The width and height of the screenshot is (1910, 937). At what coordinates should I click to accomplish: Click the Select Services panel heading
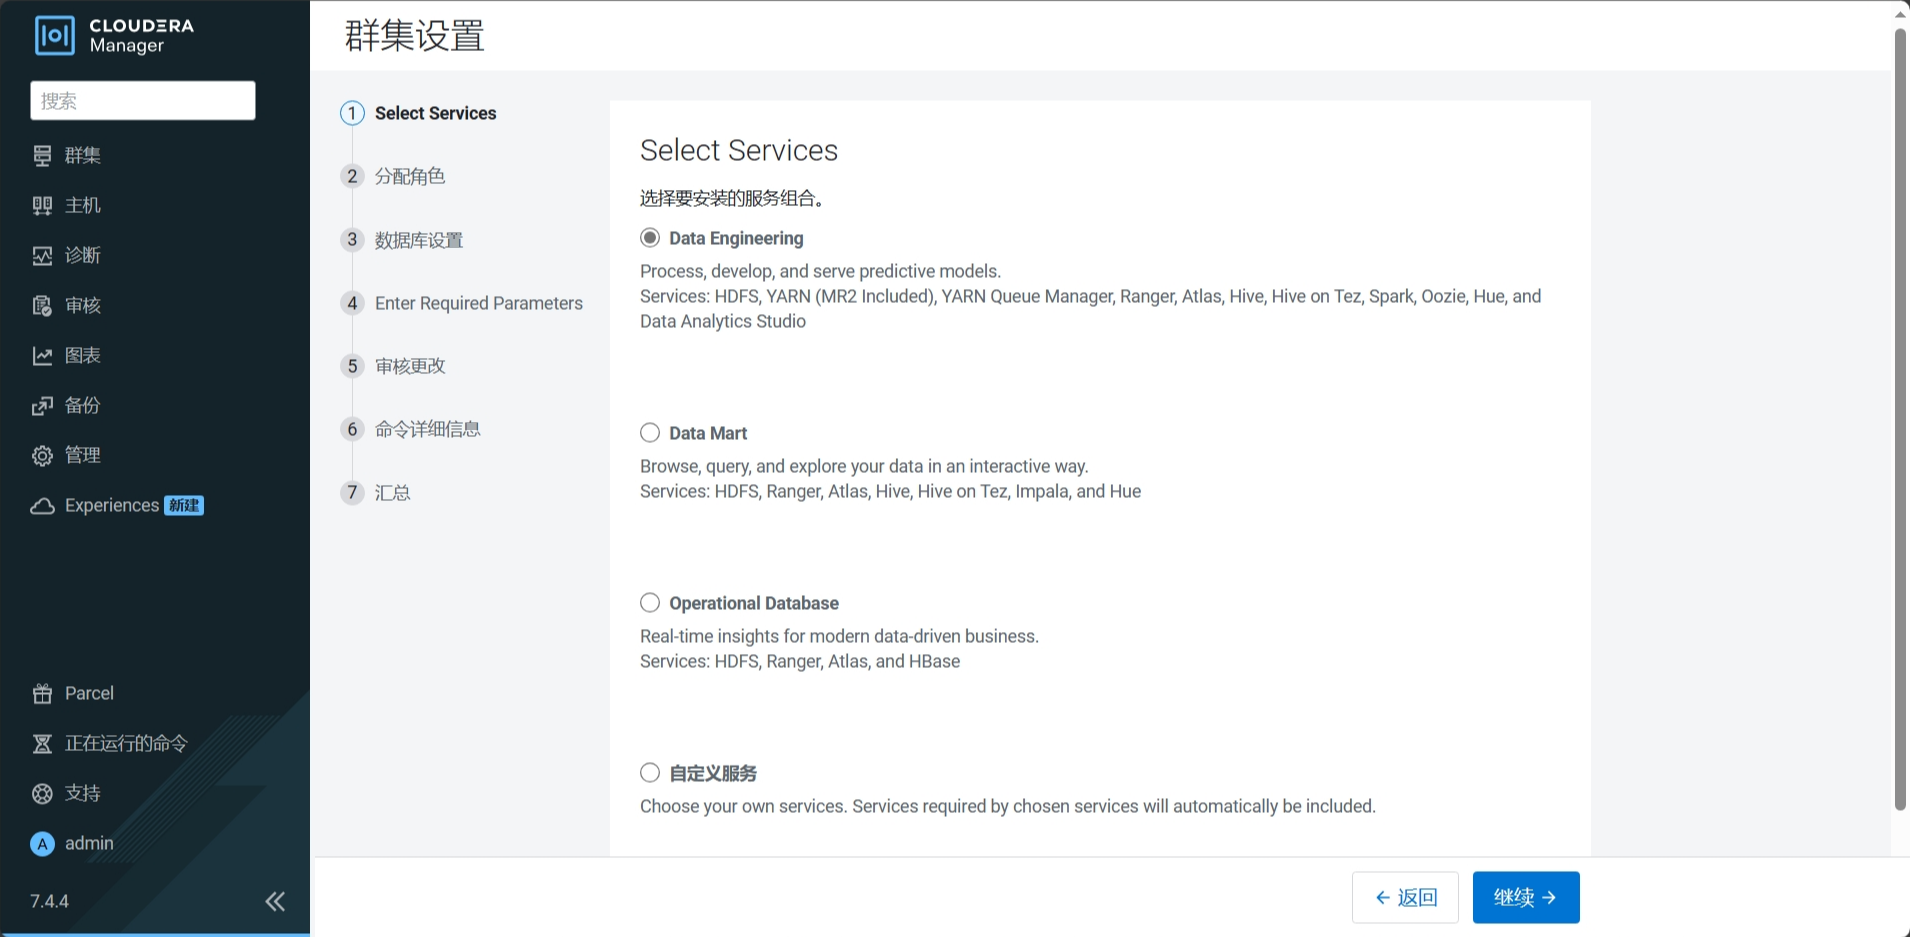tap(739, 150)
